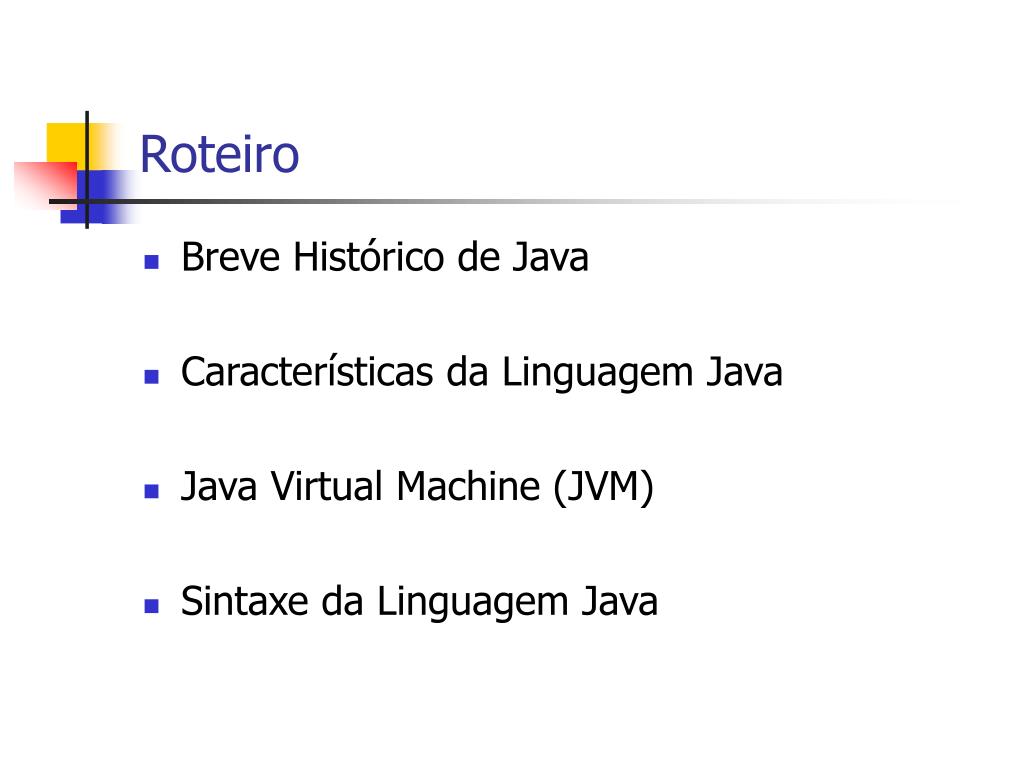Select the bullet marker before Java Virtual Machine
This screenshot has height=768, width=1024.
coord(152,491)
